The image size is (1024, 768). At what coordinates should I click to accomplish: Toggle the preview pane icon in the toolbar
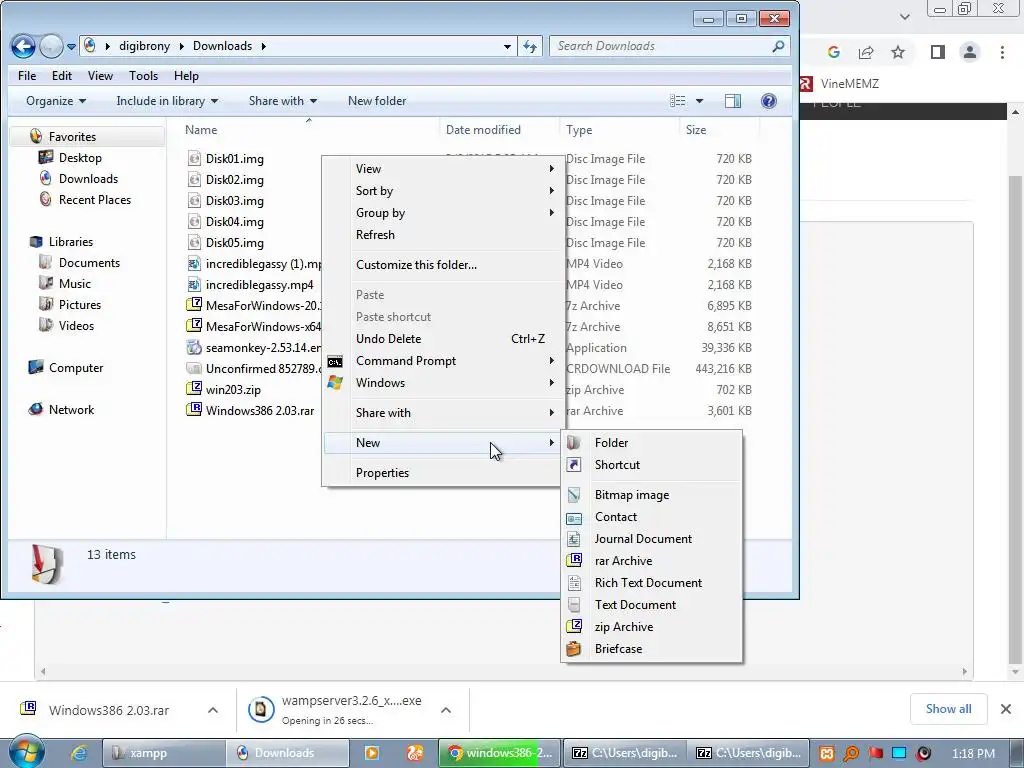(x=733, y=101)
